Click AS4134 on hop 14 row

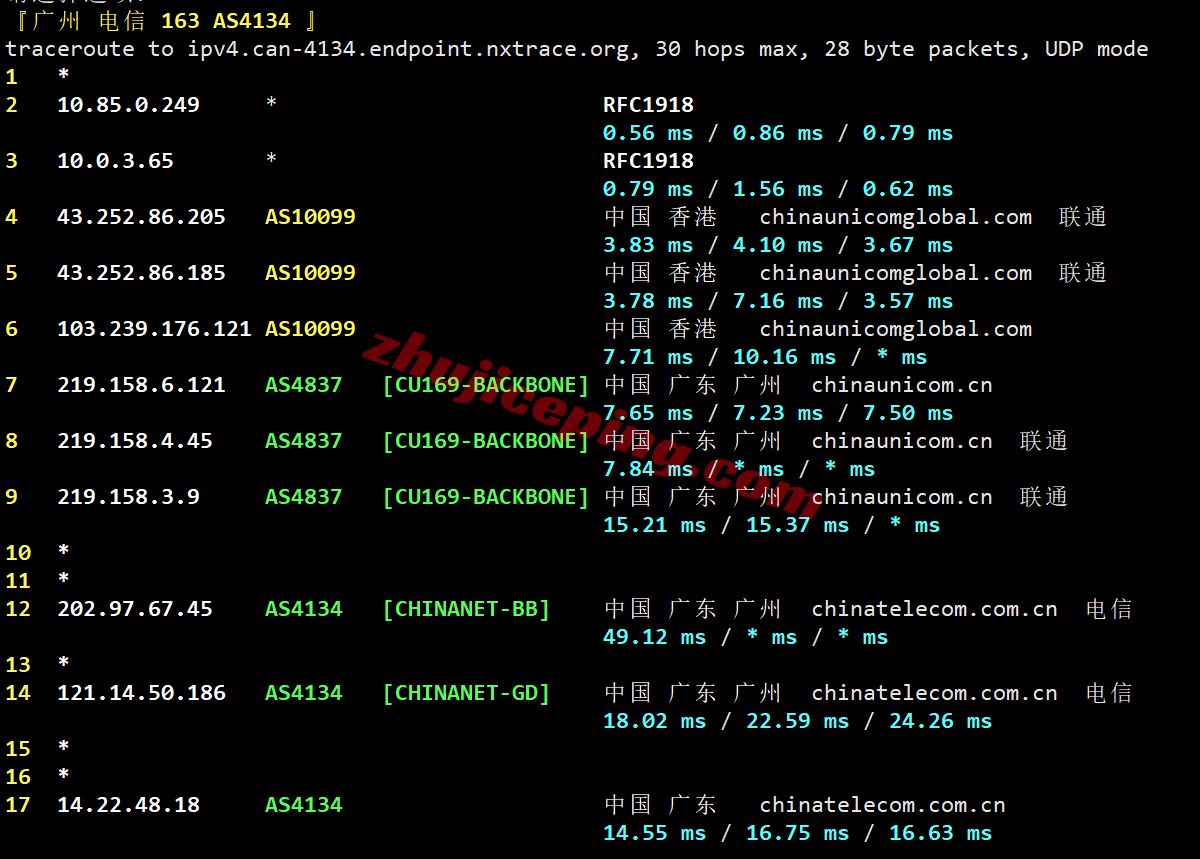[304, 693]
